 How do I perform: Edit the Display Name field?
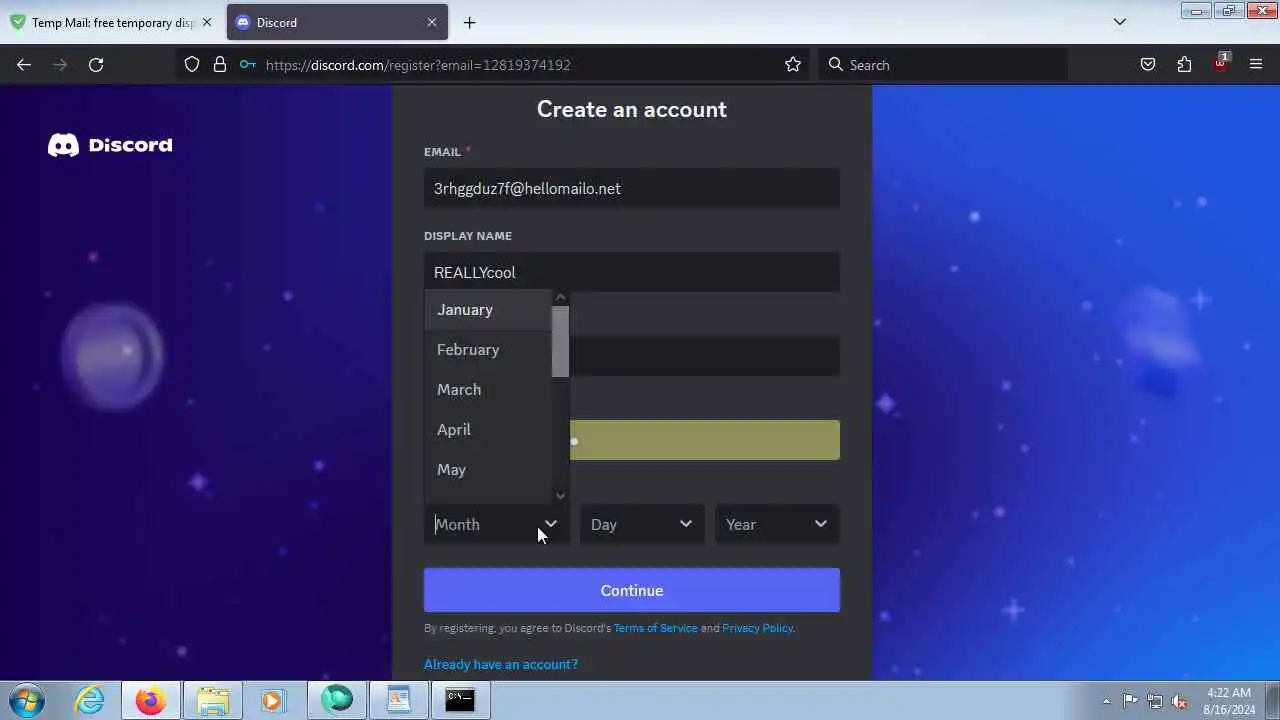click(632, 272)
